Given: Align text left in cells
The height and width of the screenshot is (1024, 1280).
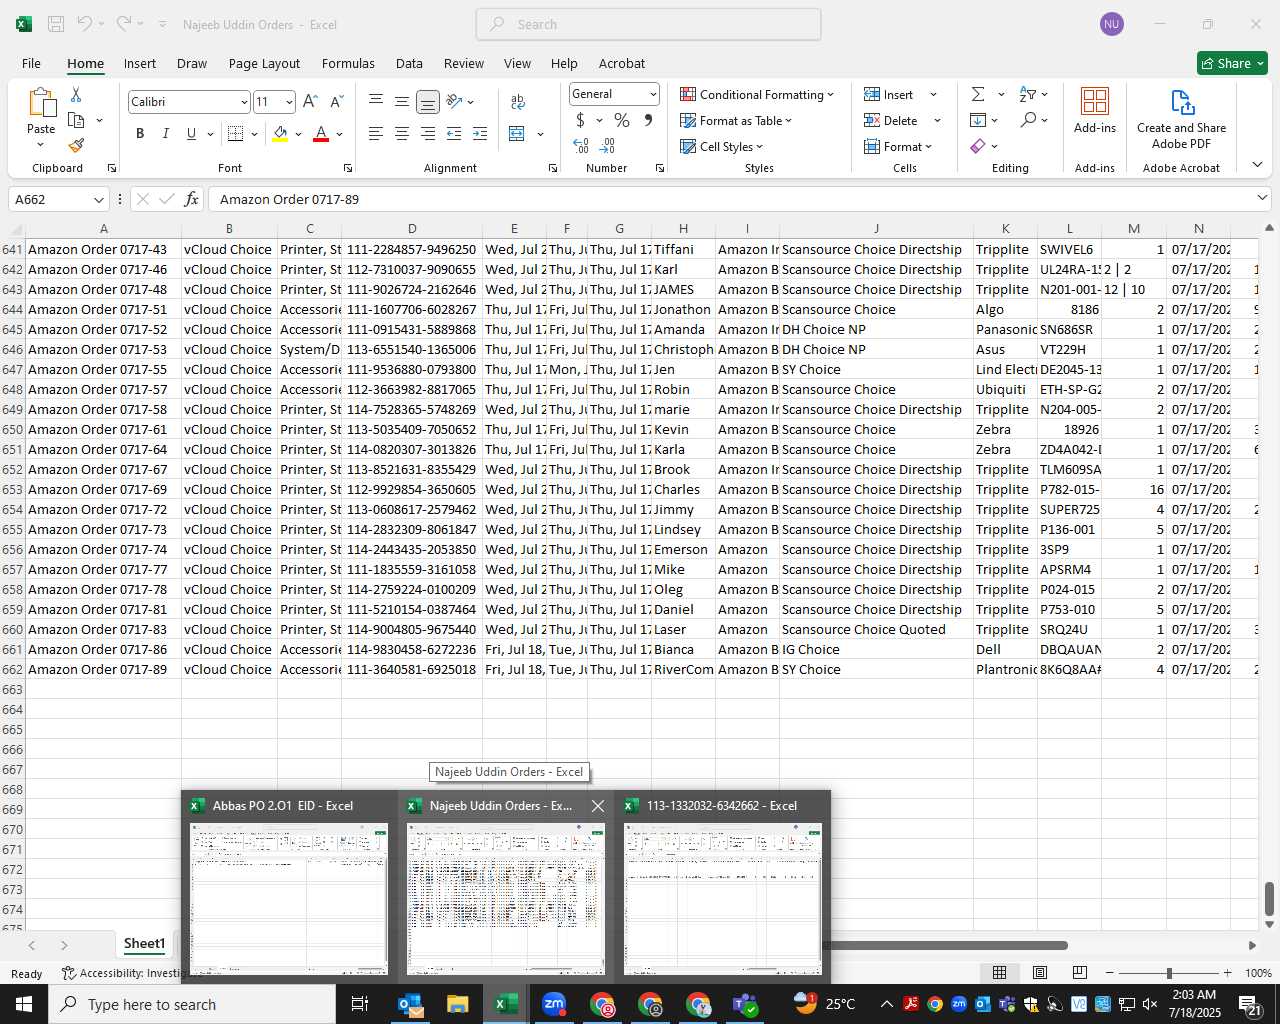Looking at the screenshot, I should (376, 134).
